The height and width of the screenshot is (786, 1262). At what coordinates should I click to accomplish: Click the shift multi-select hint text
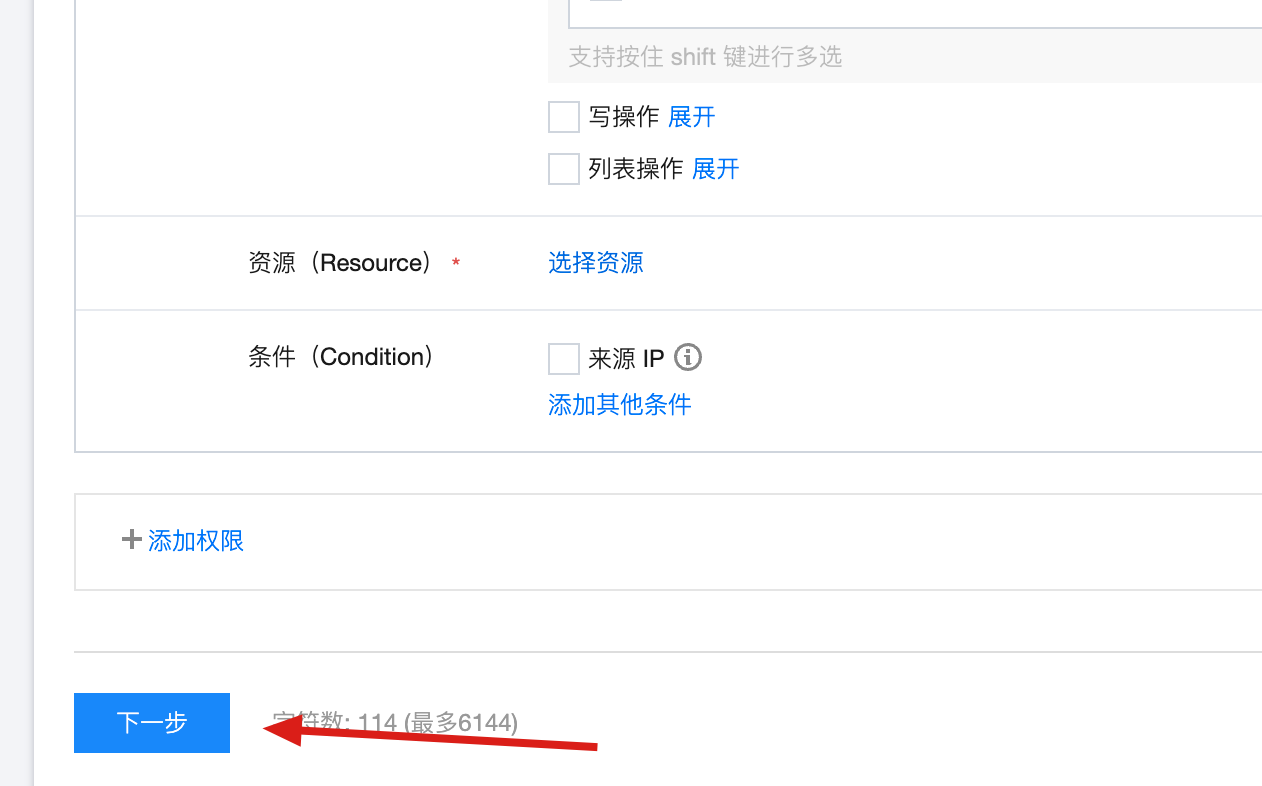[x=705, y=57]
